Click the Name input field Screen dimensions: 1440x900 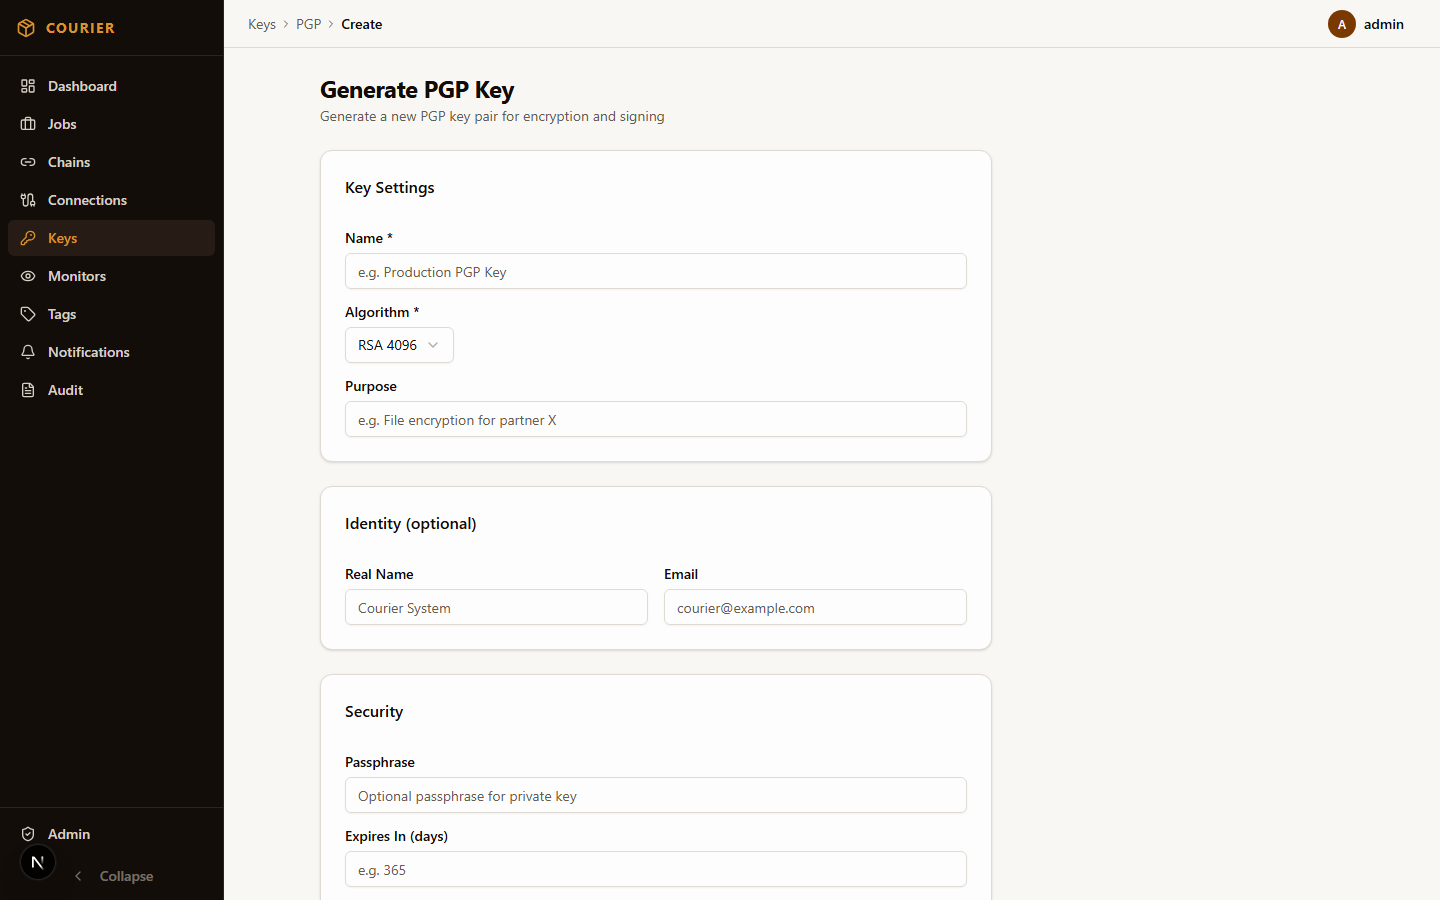click(655, 271)
